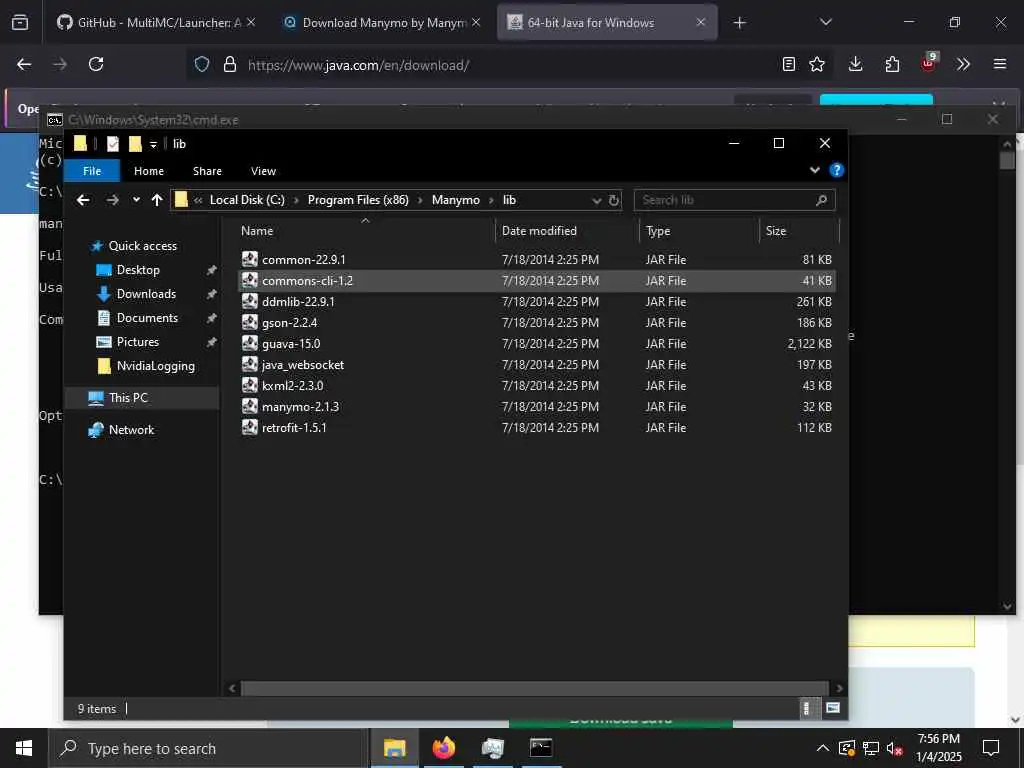Go up one folder level
The height and width of the screenshot is (768, 1024).
(157, 200)
